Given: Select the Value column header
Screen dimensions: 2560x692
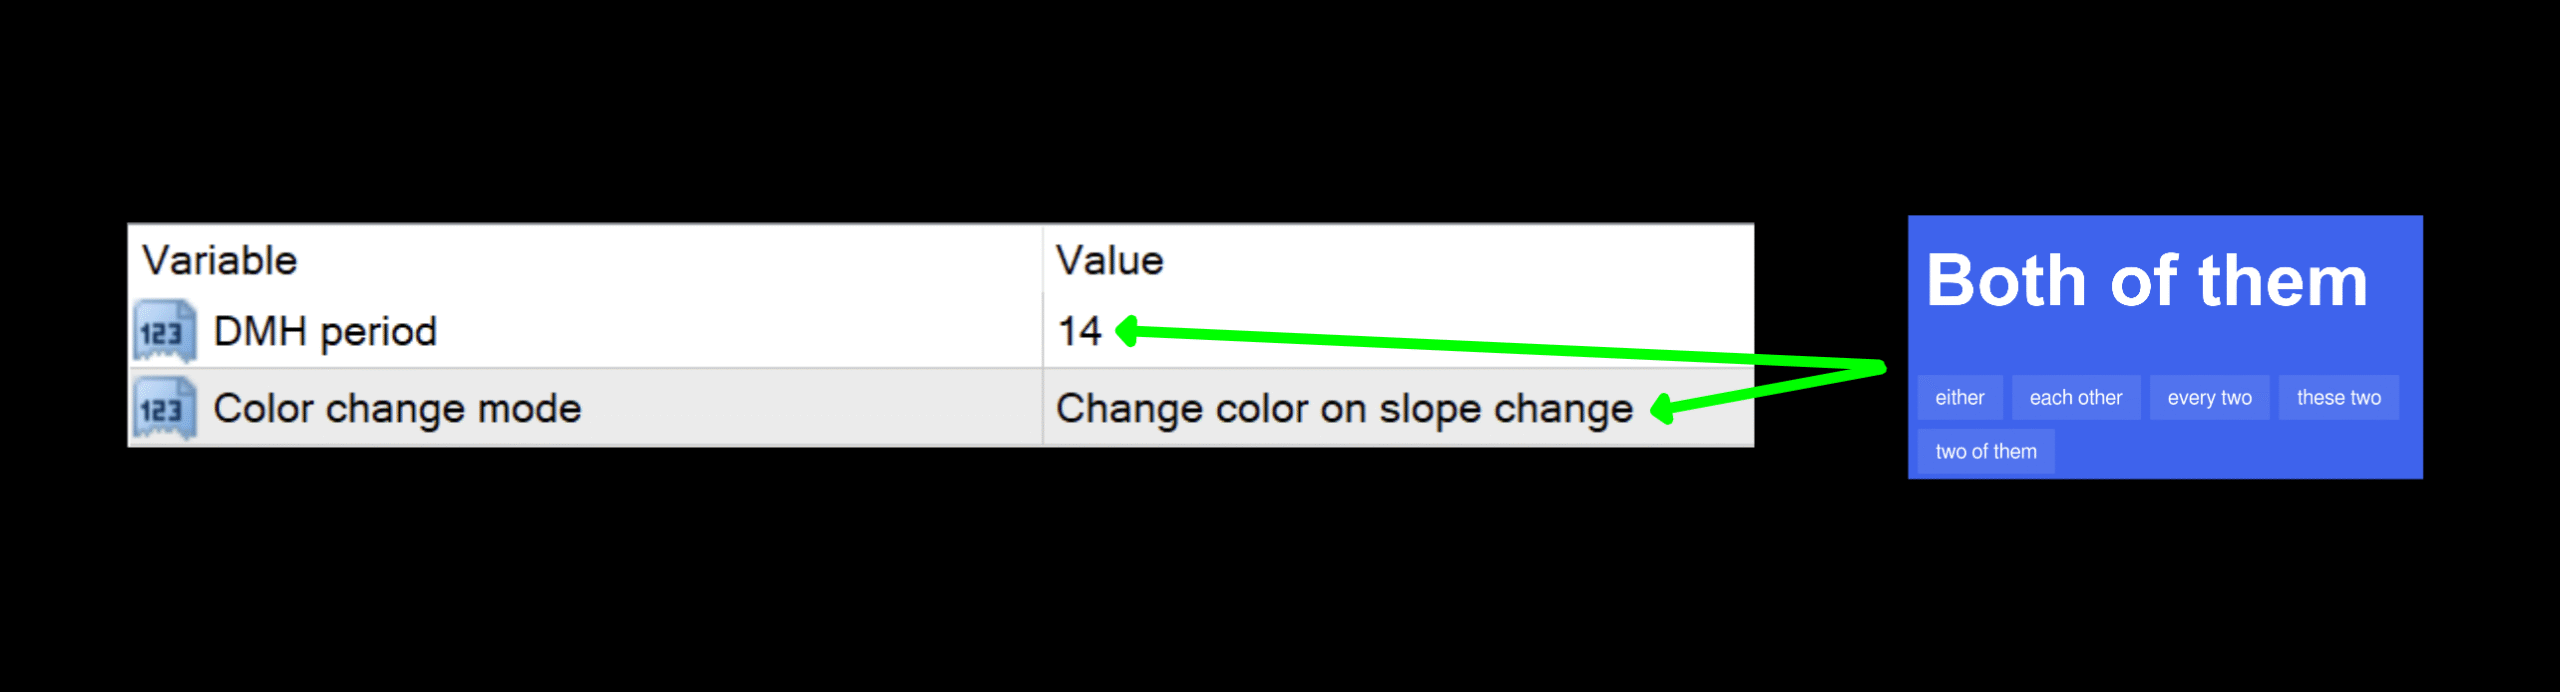Looking at the screenshot, I should point(1109,261).
